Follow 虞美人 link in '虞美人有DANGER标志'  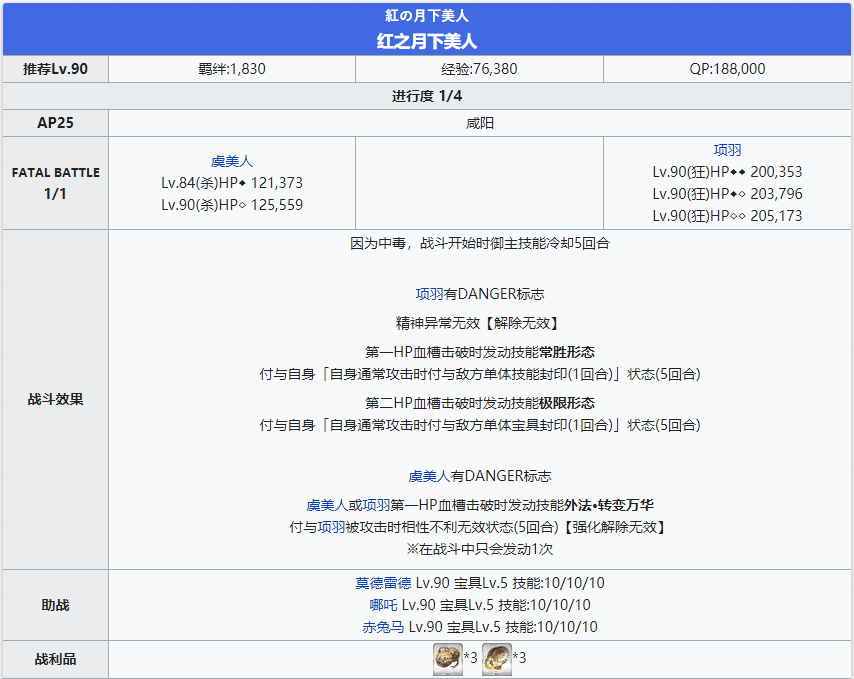[x=429, y=476]
